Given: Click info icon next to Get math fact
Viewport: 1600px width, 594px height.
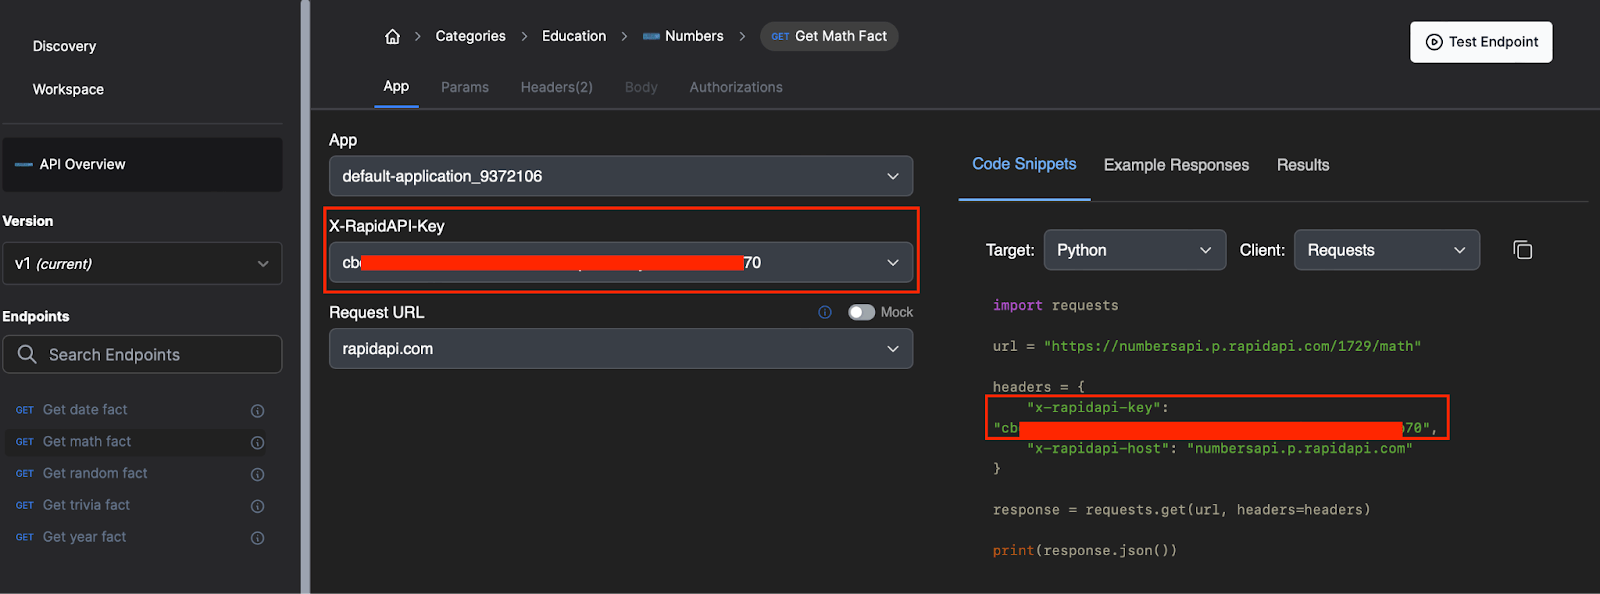Looking at the screenshot, I should 257,443.
